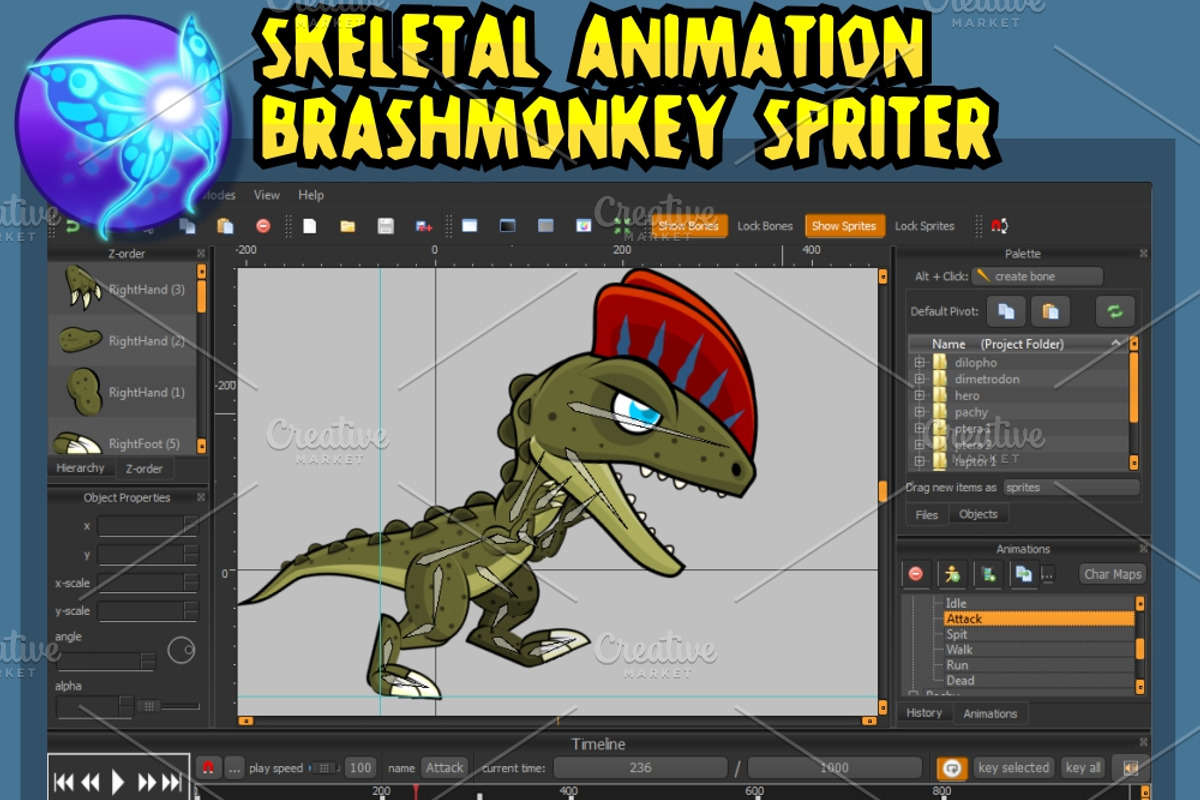
Task: Click the create bone pencil button
Action: tap(1038, 276)
